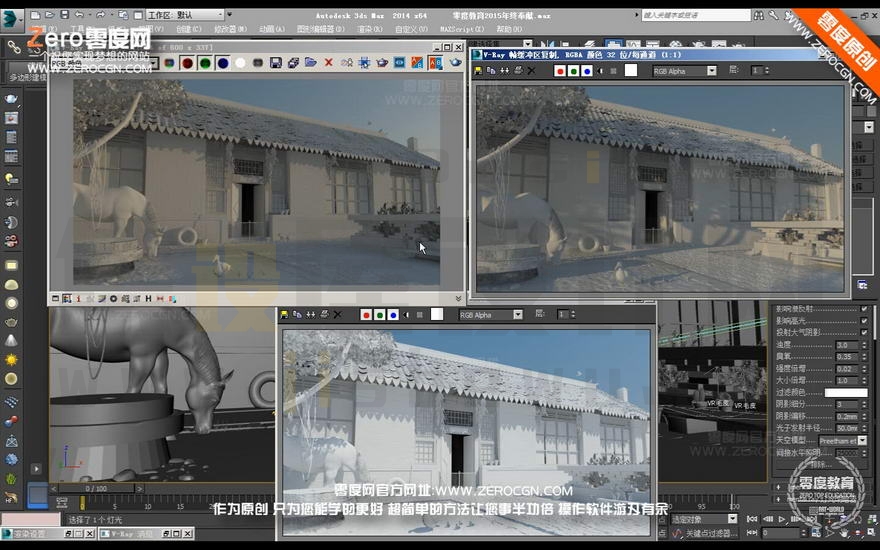
Task: Toggle the 影响漫反射 checkbox
Action: pos(864,309)
